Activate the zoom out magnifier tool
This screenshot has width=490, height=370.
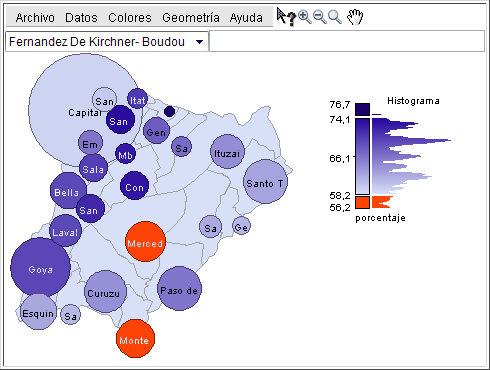[x=320, y=17]
